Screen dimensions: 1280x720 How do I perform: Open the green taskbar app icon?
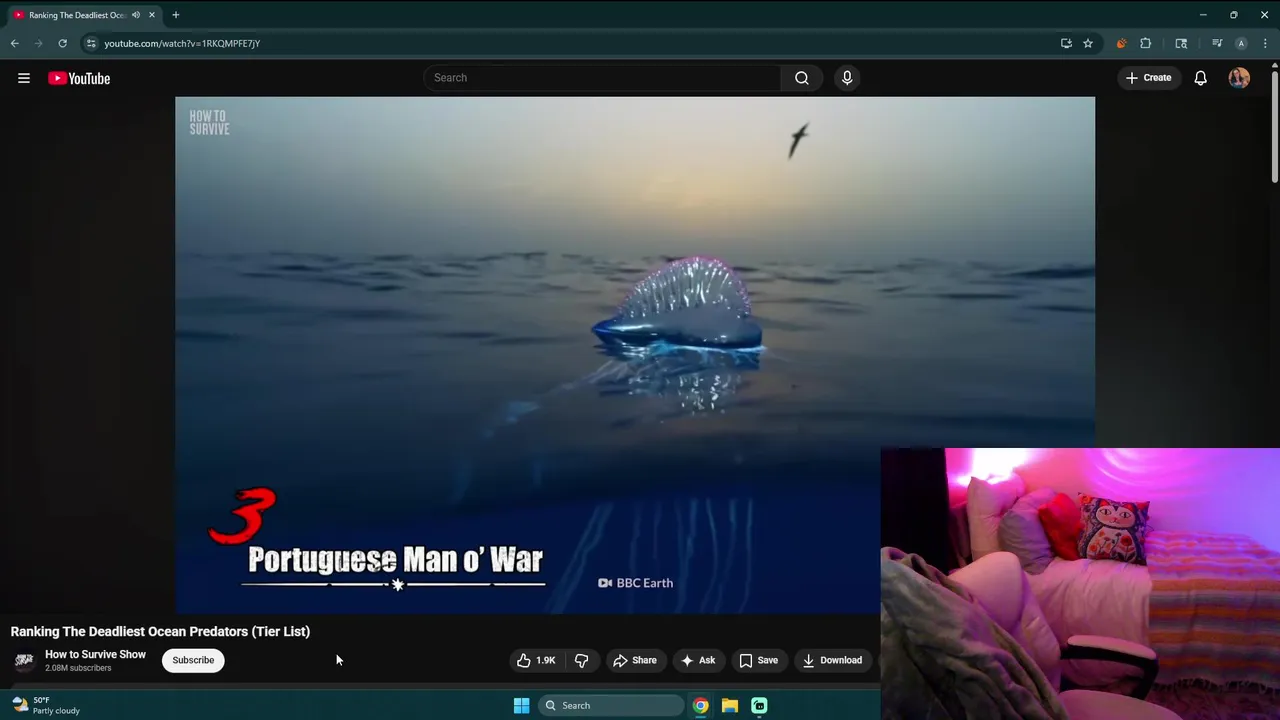pos(759,705)
